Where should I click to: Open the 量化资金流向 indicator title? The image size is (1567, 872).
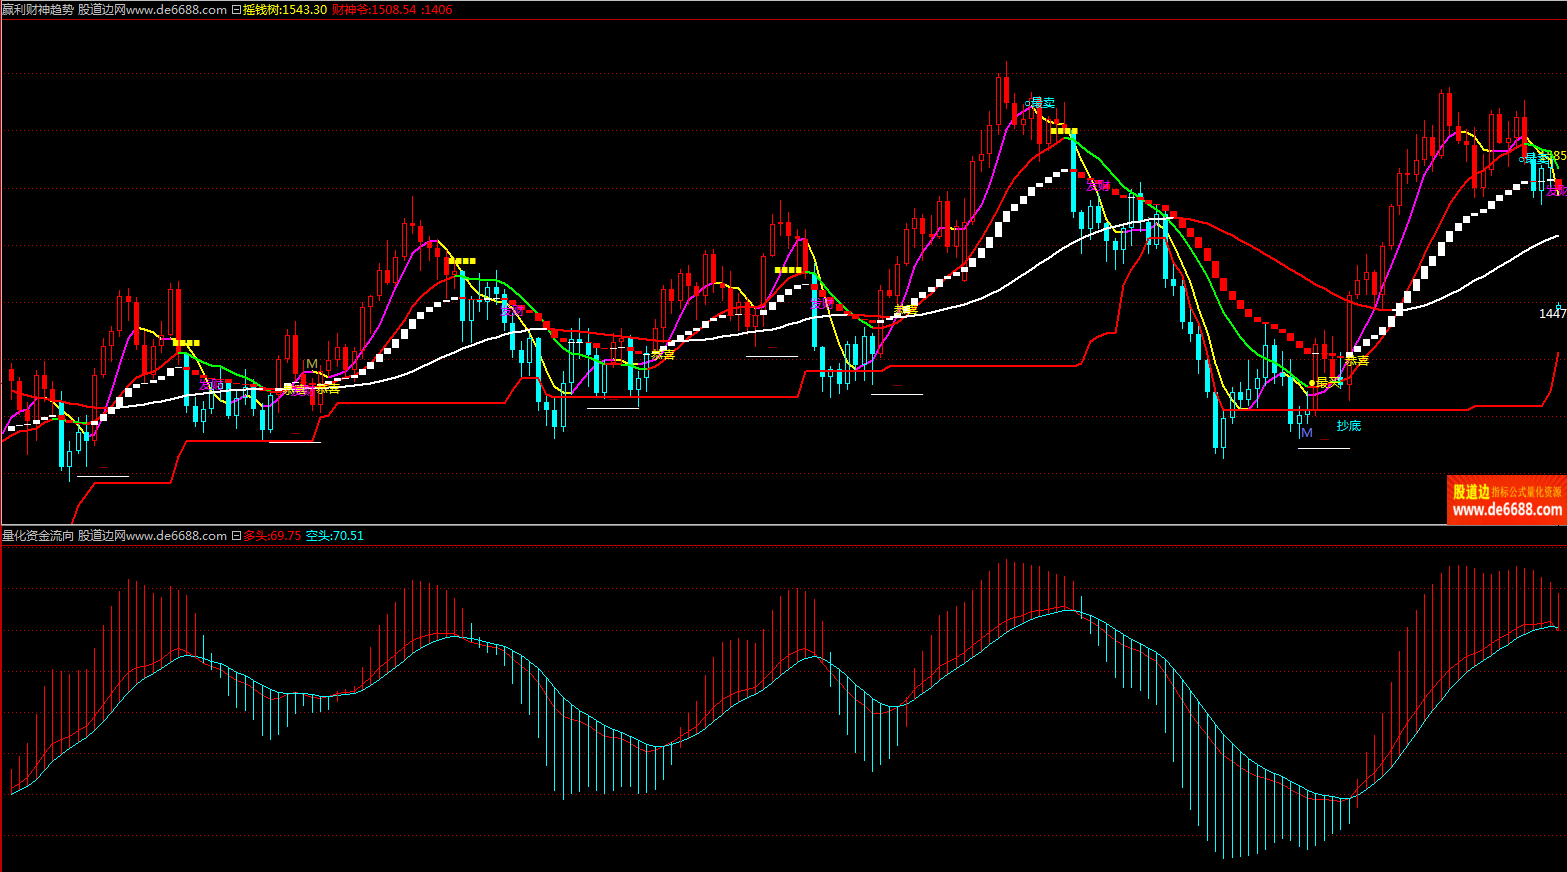click(38, 536)
